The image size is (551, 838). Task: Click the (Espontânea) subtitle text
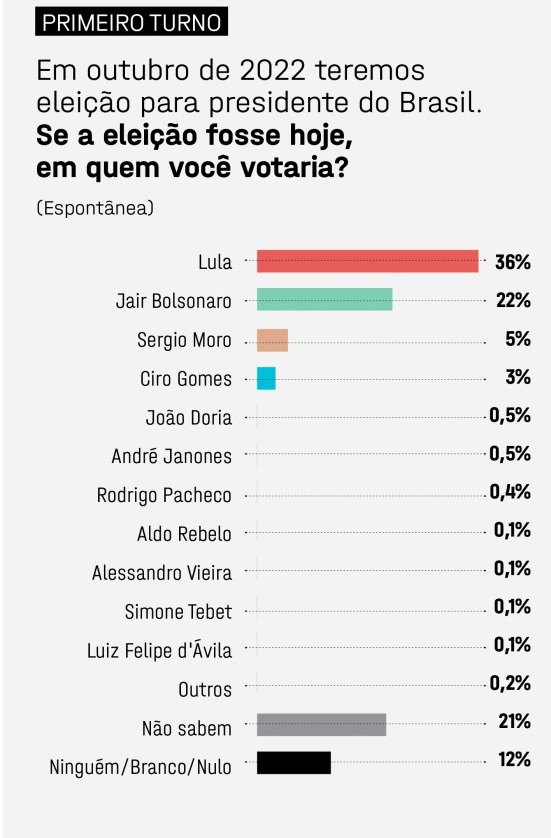95,208
